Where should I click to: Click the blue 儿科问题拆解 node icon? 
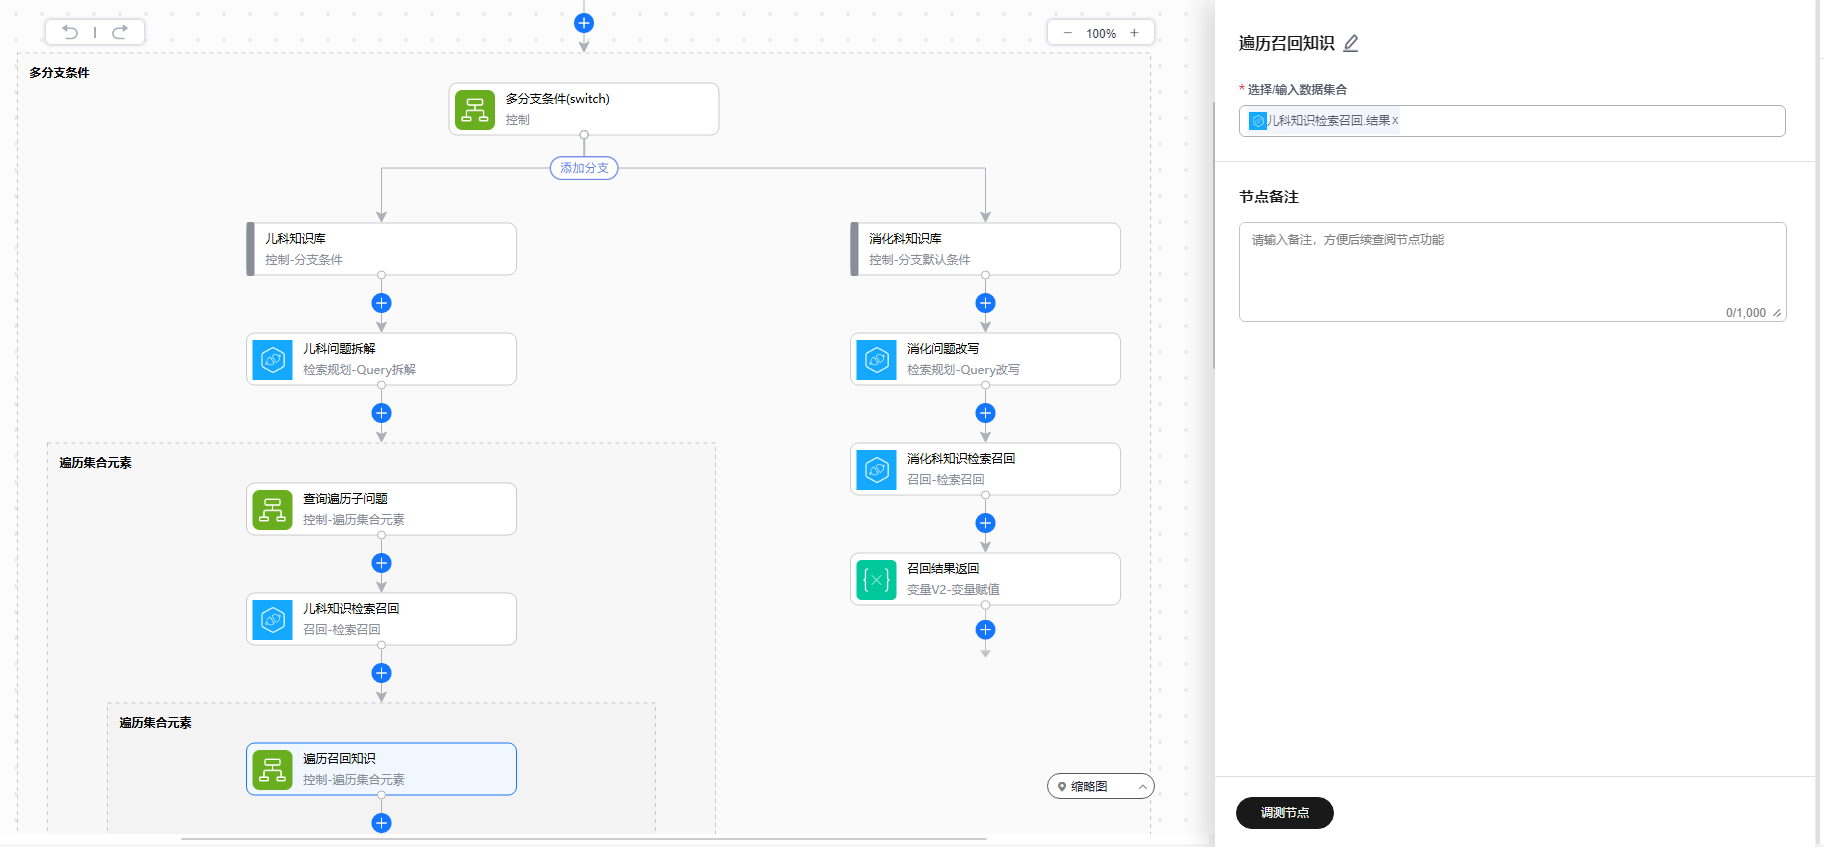pyautogui.click(x=273, y=360)
